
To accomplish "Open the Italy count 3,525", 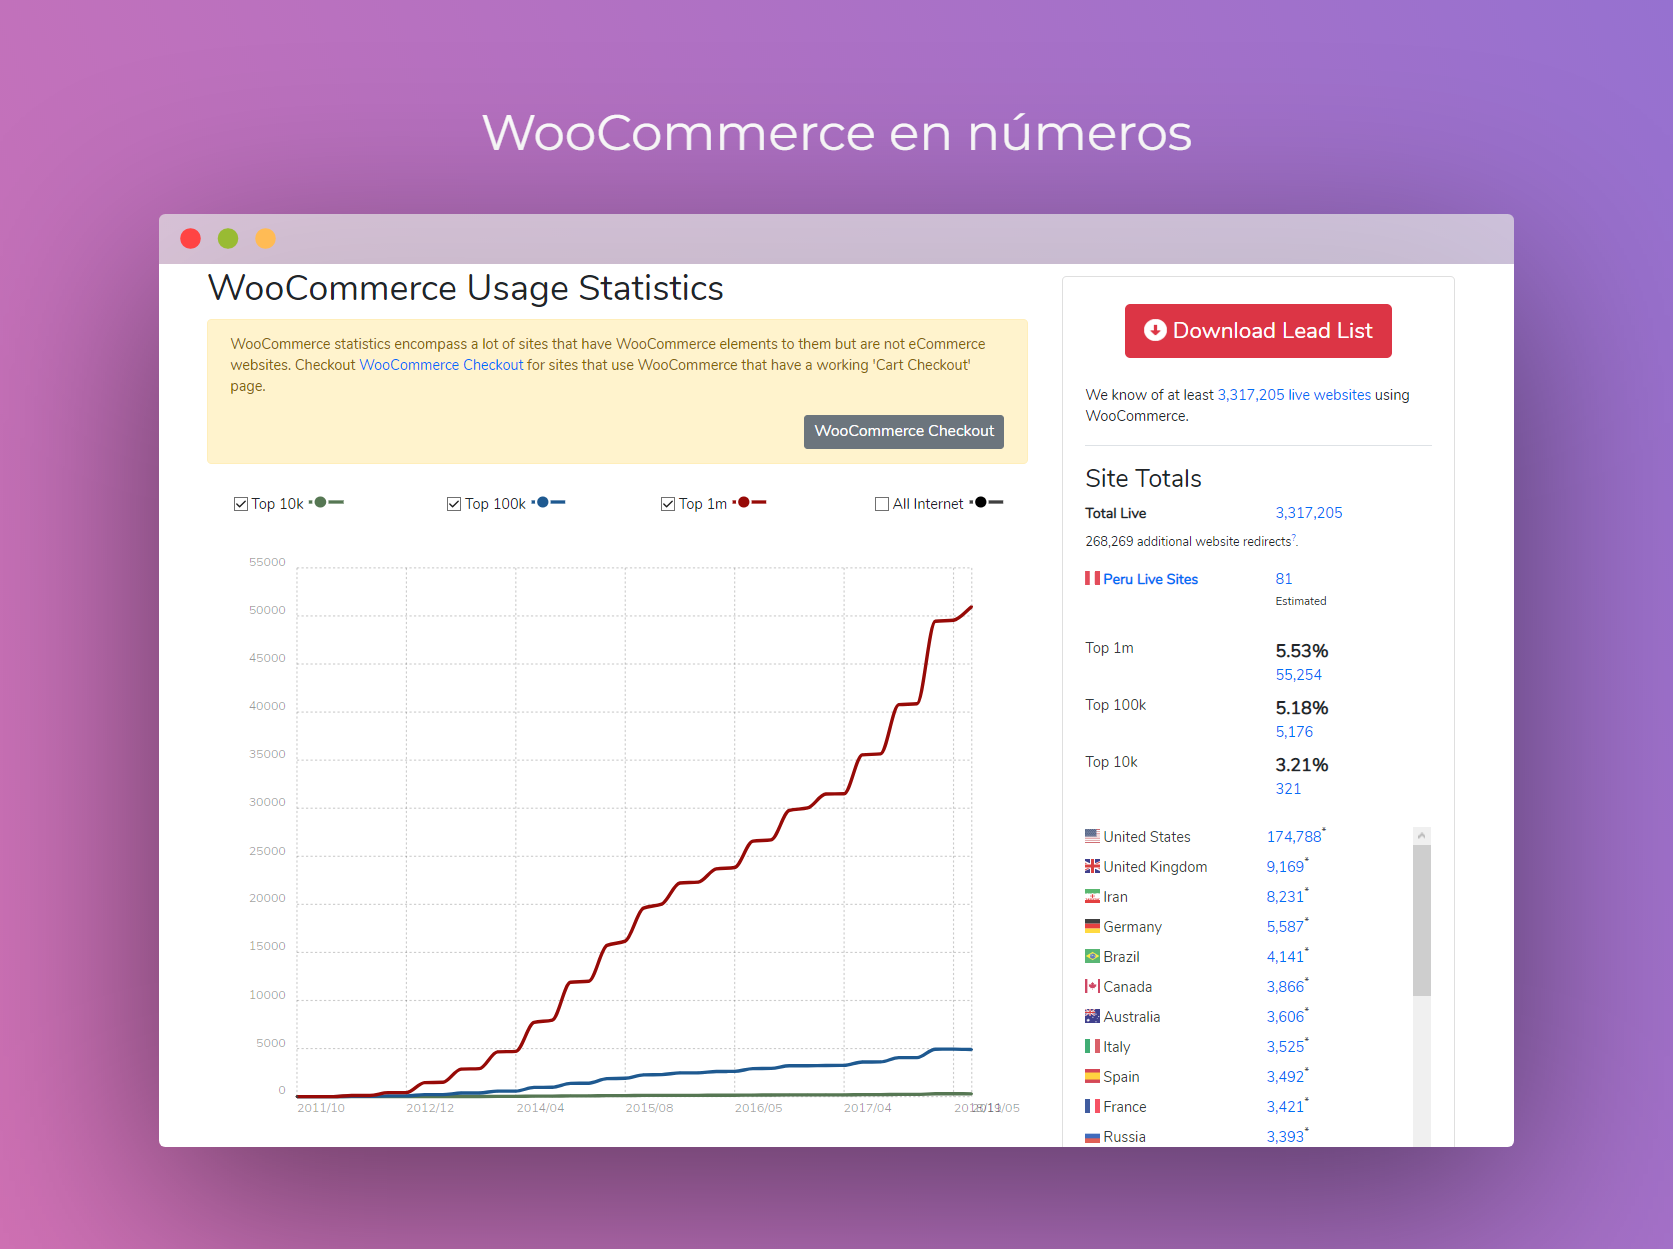I will [x=1285, y=1047].
